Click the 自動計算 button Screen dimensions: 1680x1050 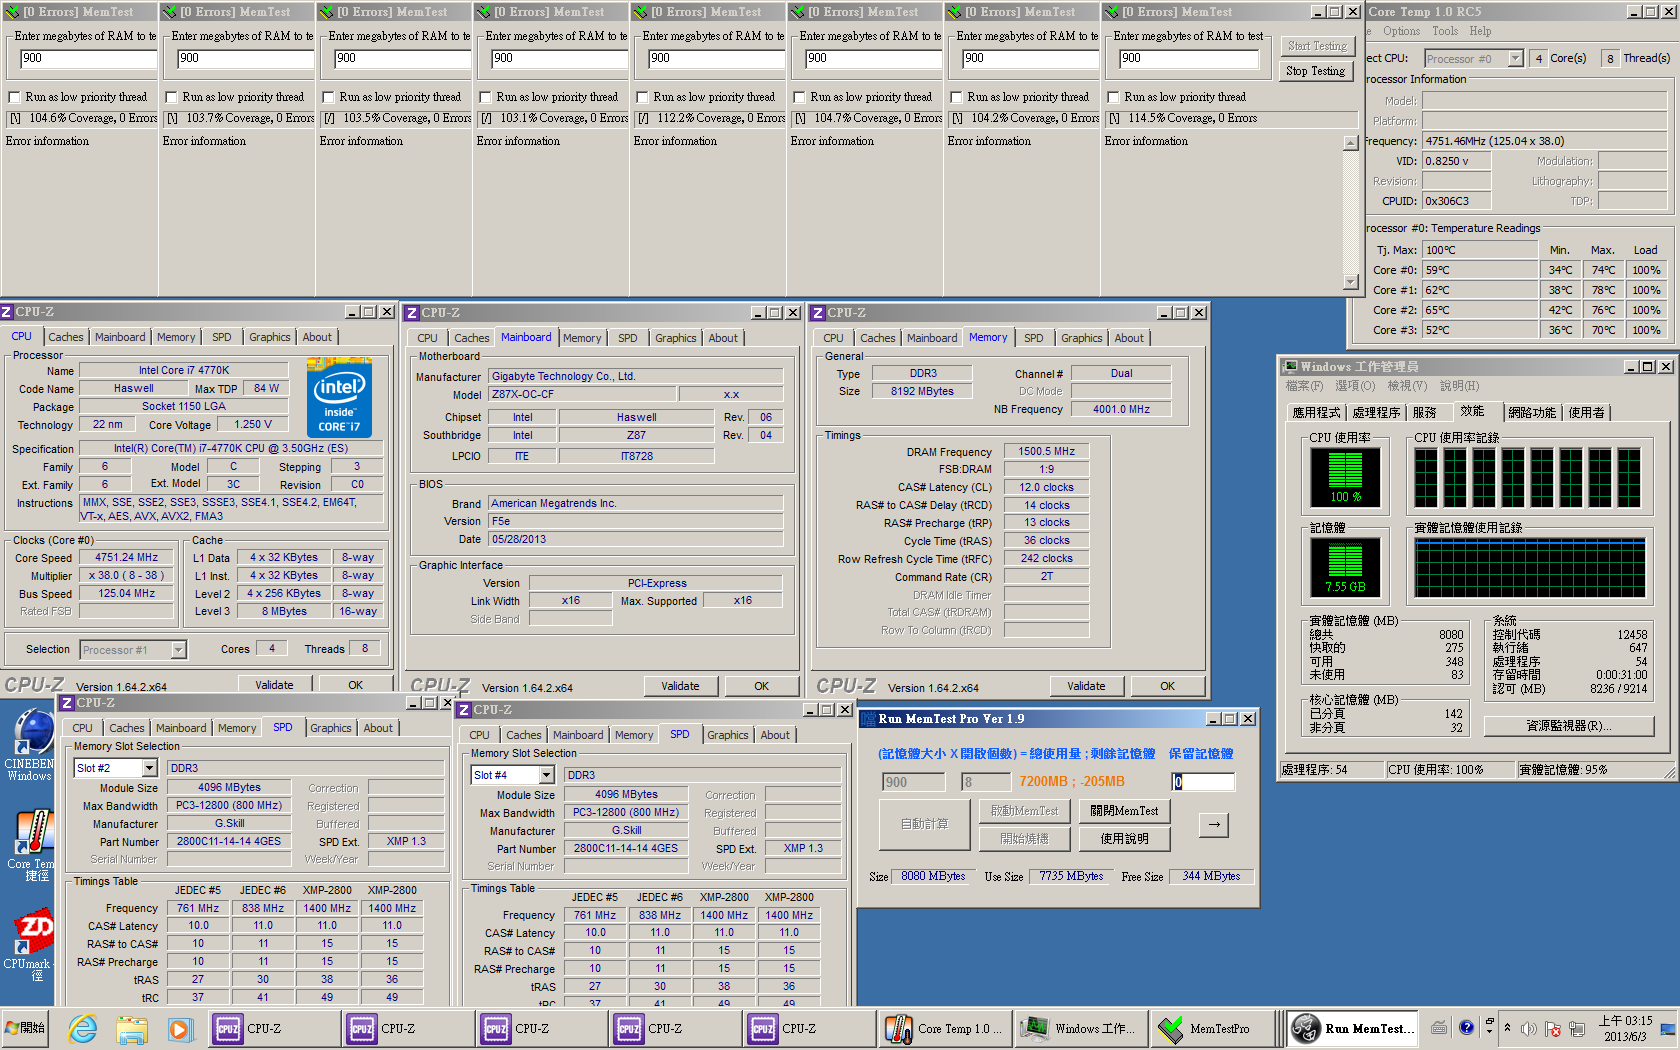point(924,825)
